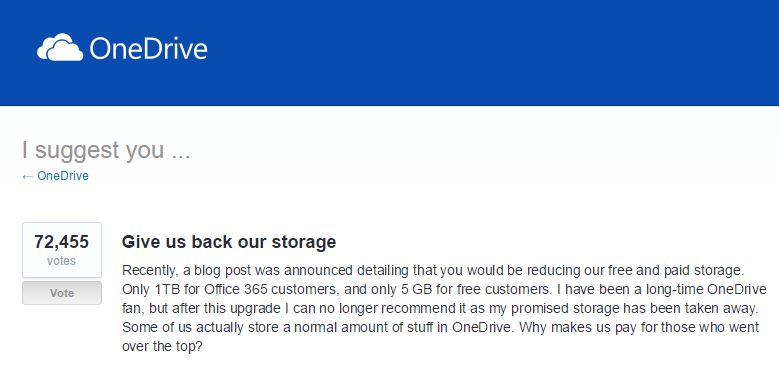Open the Give us back our storage title

point(229,242)
